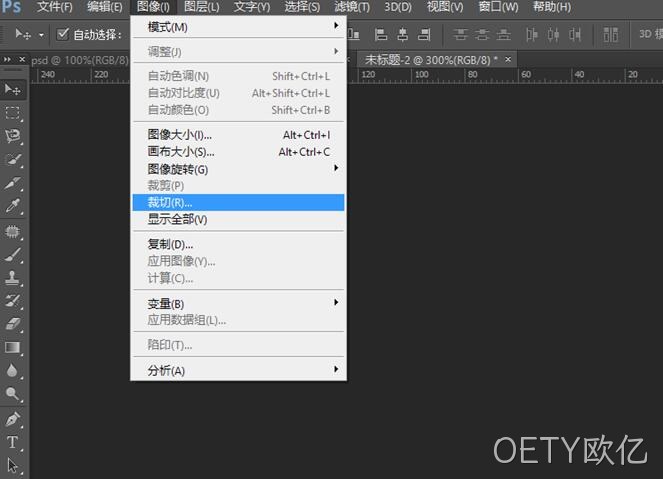Viewport: 663px width, 479px height.
Task: Select the Eraser tool
Action: click(x=12, y=324)
